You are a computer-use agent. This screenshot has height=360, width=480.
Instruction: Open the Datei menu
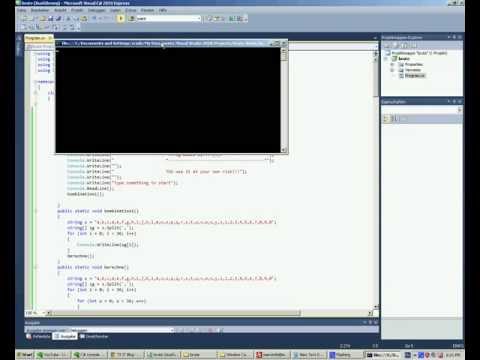pos(22,10)
